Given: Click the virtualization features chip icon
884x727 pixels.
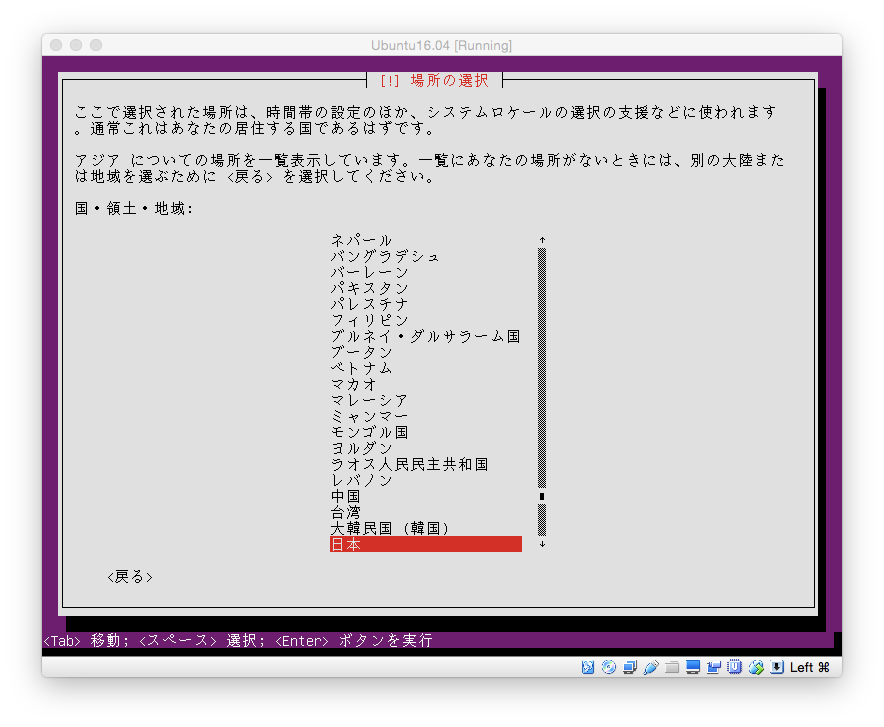Looking at the screenshot, I should coord(735,667).
